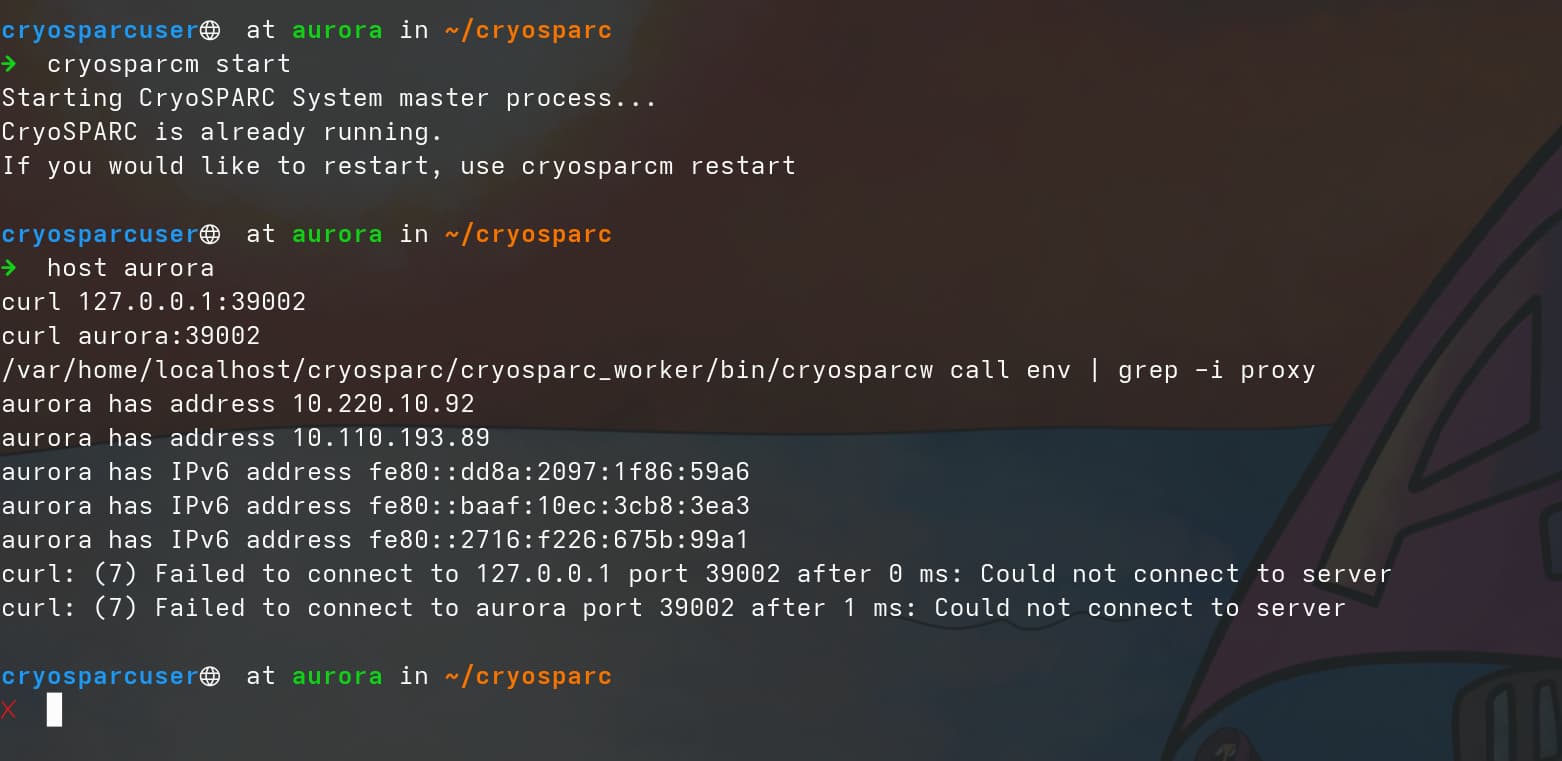
Task: Click the "cryosparcm restart" suggestion text
Action: pos(658,166)
